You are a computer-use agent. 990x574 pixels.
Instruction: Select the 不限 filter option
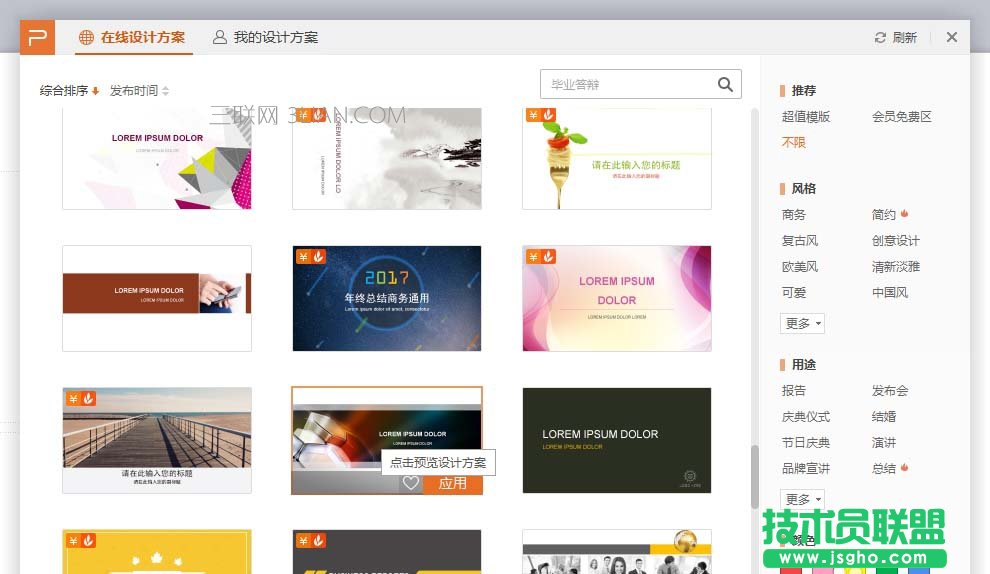click(x=794, y=142)
